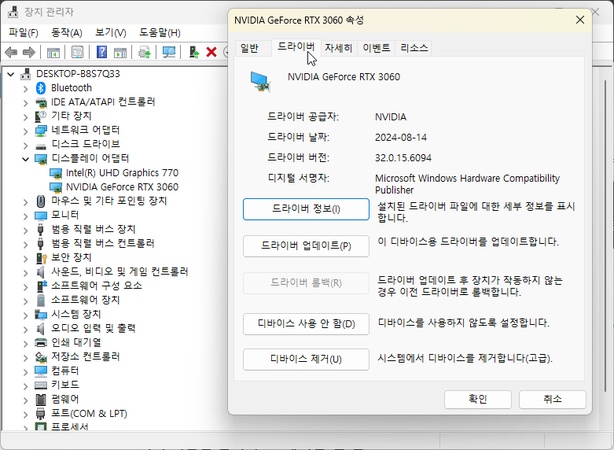Image resolution: width=614 pixels, height=450 pixels.
Task: Click the Device Manager title bar icon
Action: coord(13,12)
